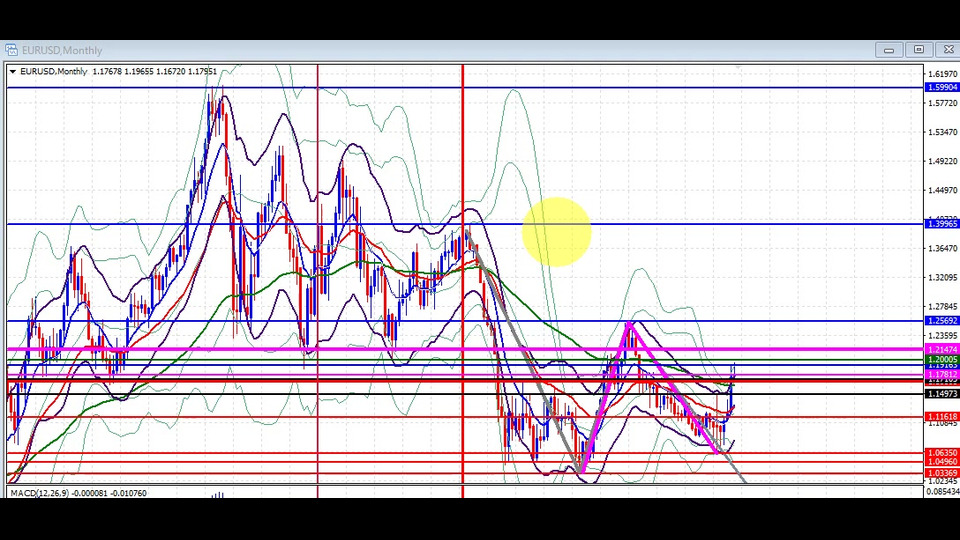This screenshot has height=540, width=960.
Task: Click the triangle arrow before EURUSD,Monthly label
Action: click(x=13, y=72)
